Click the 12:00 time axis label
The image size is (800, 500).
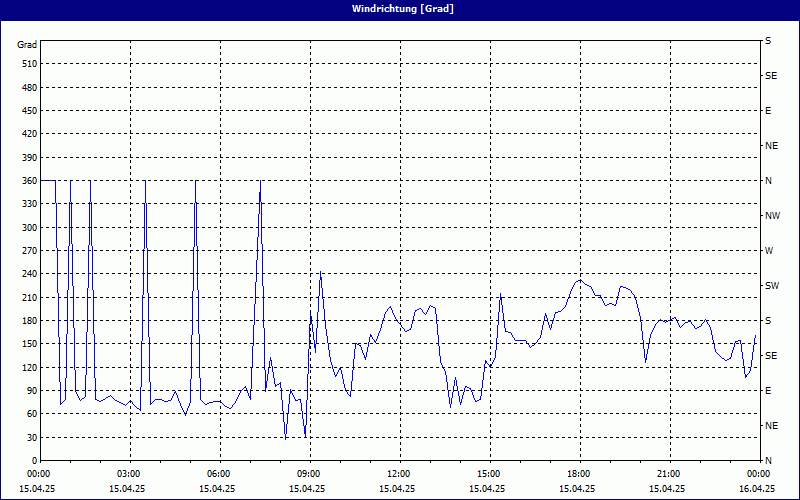(x=398, y=474)
